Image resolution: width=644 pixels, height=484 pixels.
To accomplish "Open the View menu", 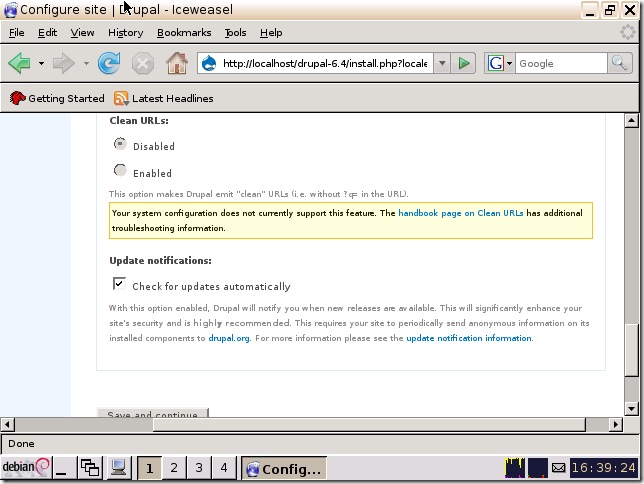I will 82,32.
